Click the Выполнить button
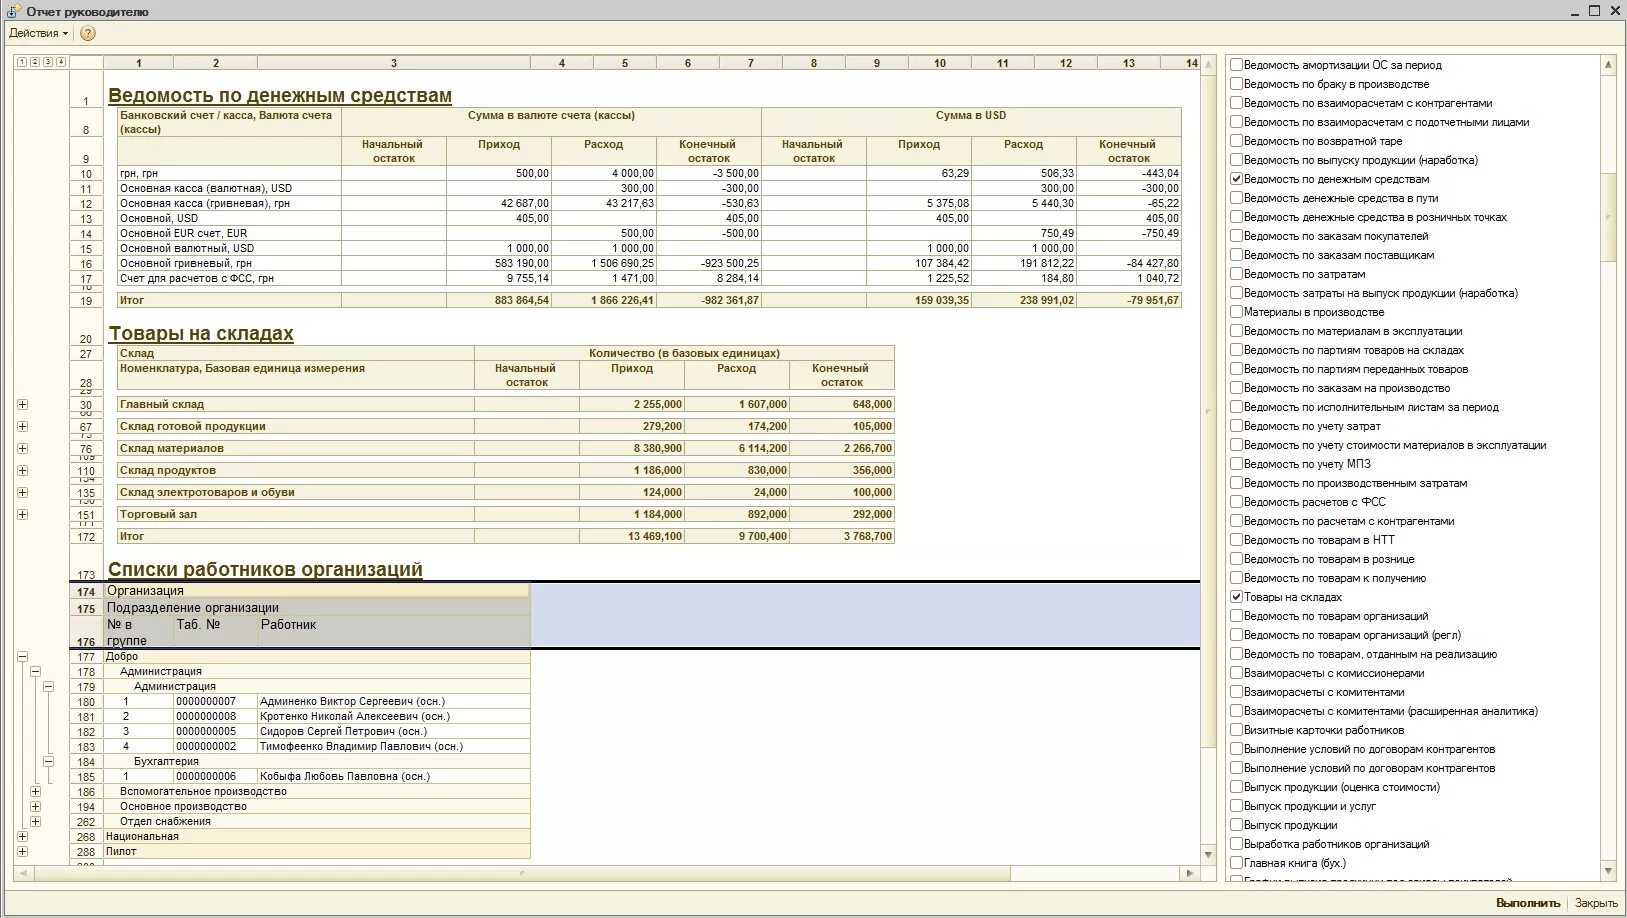This screenshot has width=1627, height=918. [1528, 903]
